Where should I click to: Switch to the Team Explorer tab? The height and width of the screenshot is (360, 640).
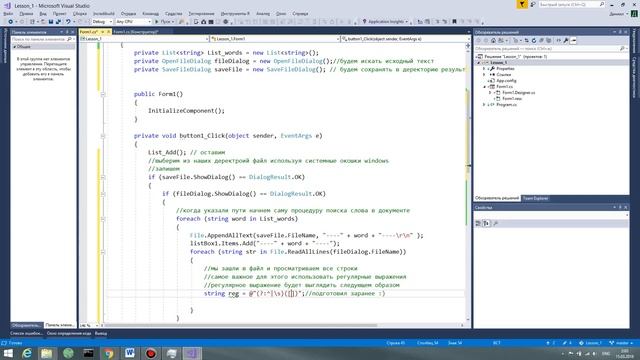click(x=536, y=198)
